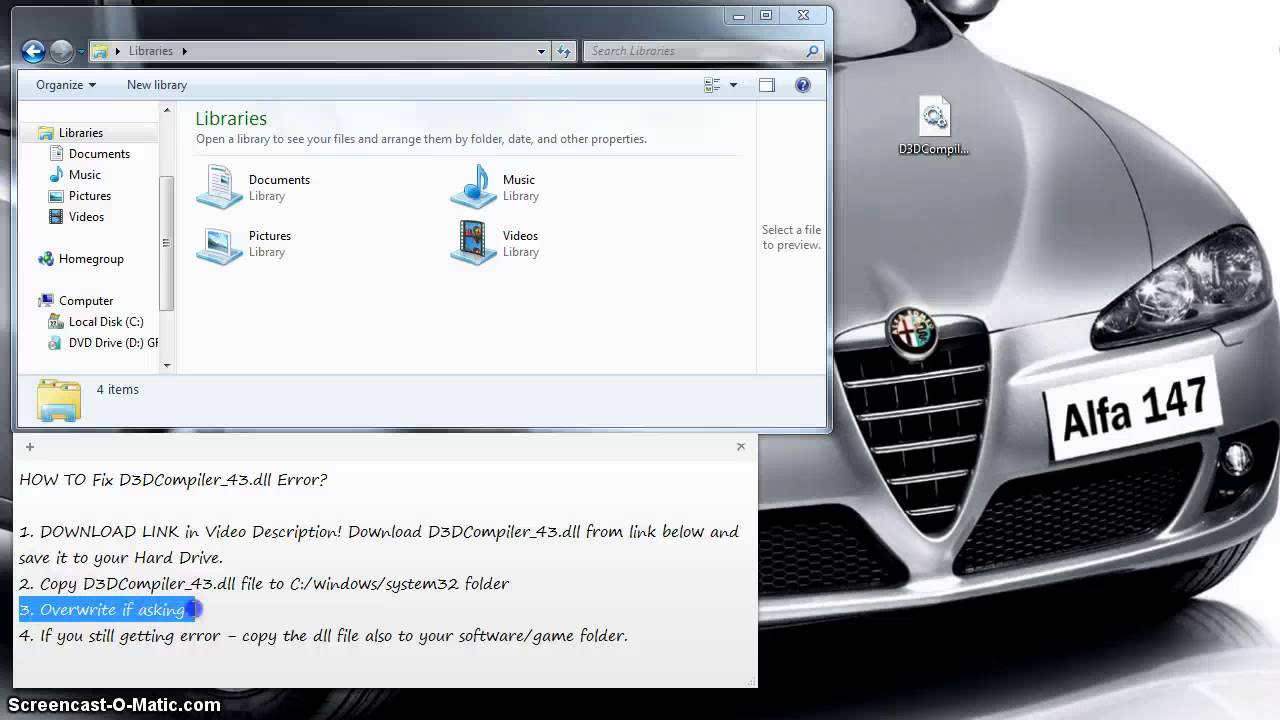The image size is (1280, 720).
Task: Select Pictures in the navigation pane
Action: [89, 196]
